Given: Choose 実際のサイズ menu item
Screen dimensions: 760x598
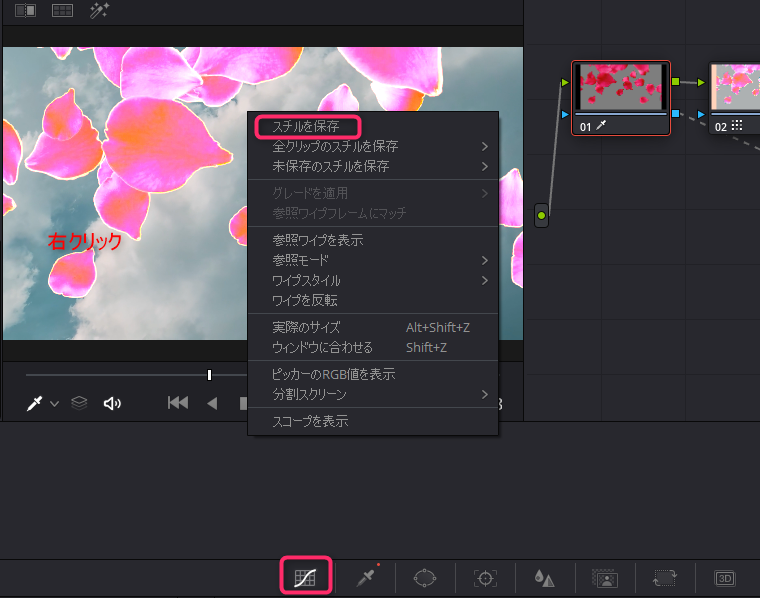Looking at the screenshot, I should click(x=373, y=328).
